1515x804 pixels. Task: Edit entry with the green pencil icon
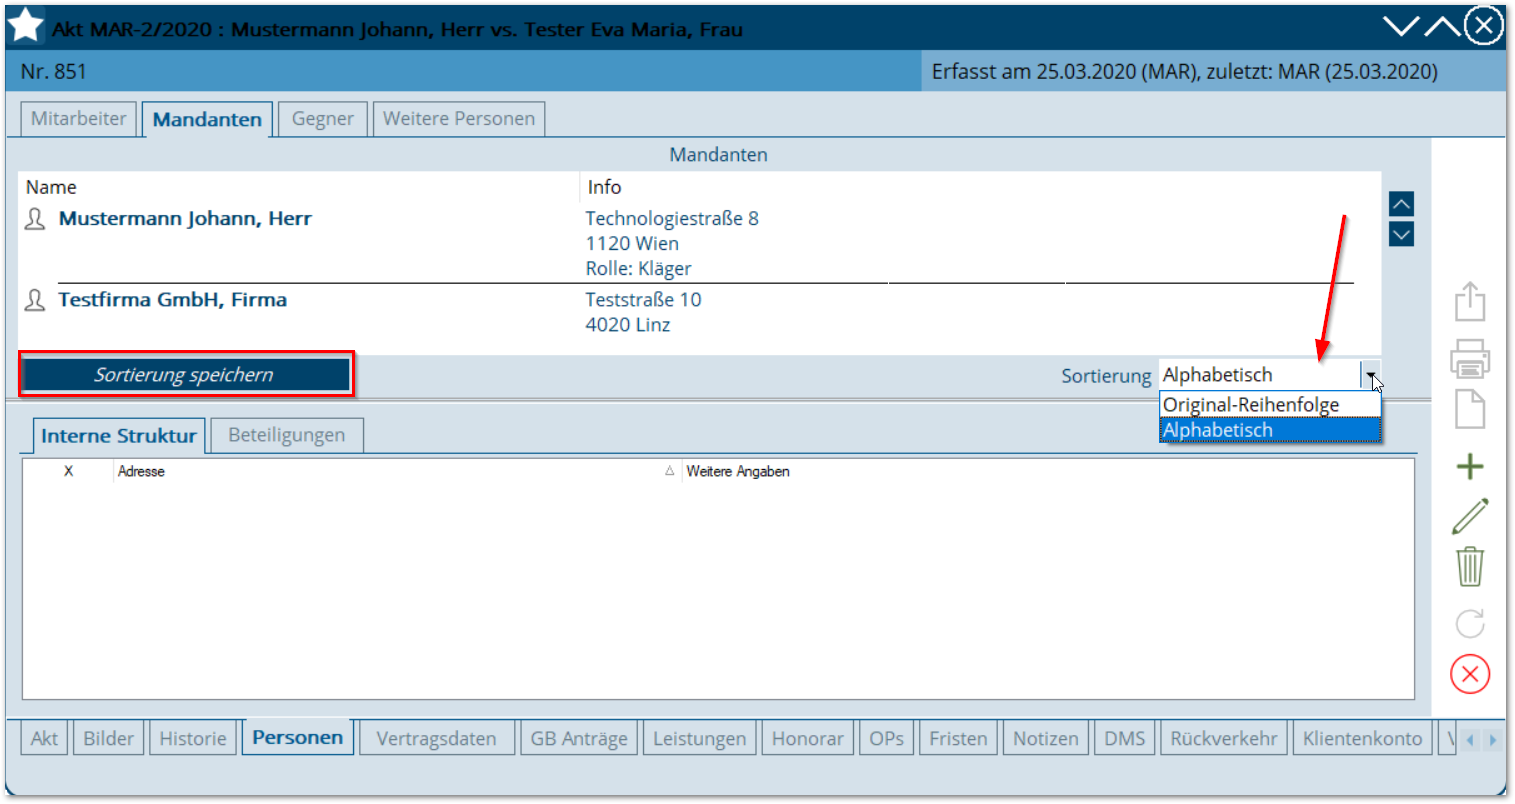click(x=1470, y=516)
